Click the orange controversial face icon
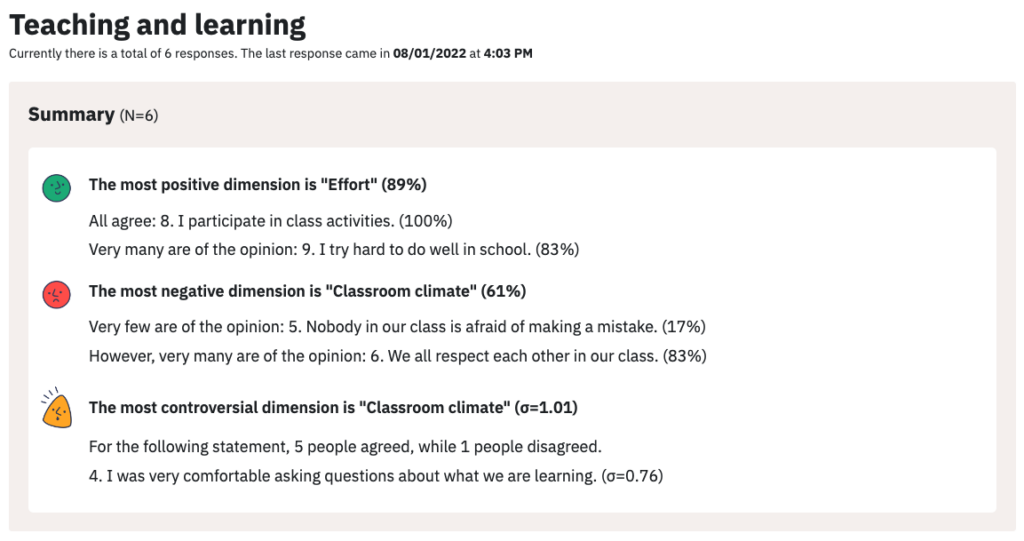1024x541 pixels. coord(56,408)
